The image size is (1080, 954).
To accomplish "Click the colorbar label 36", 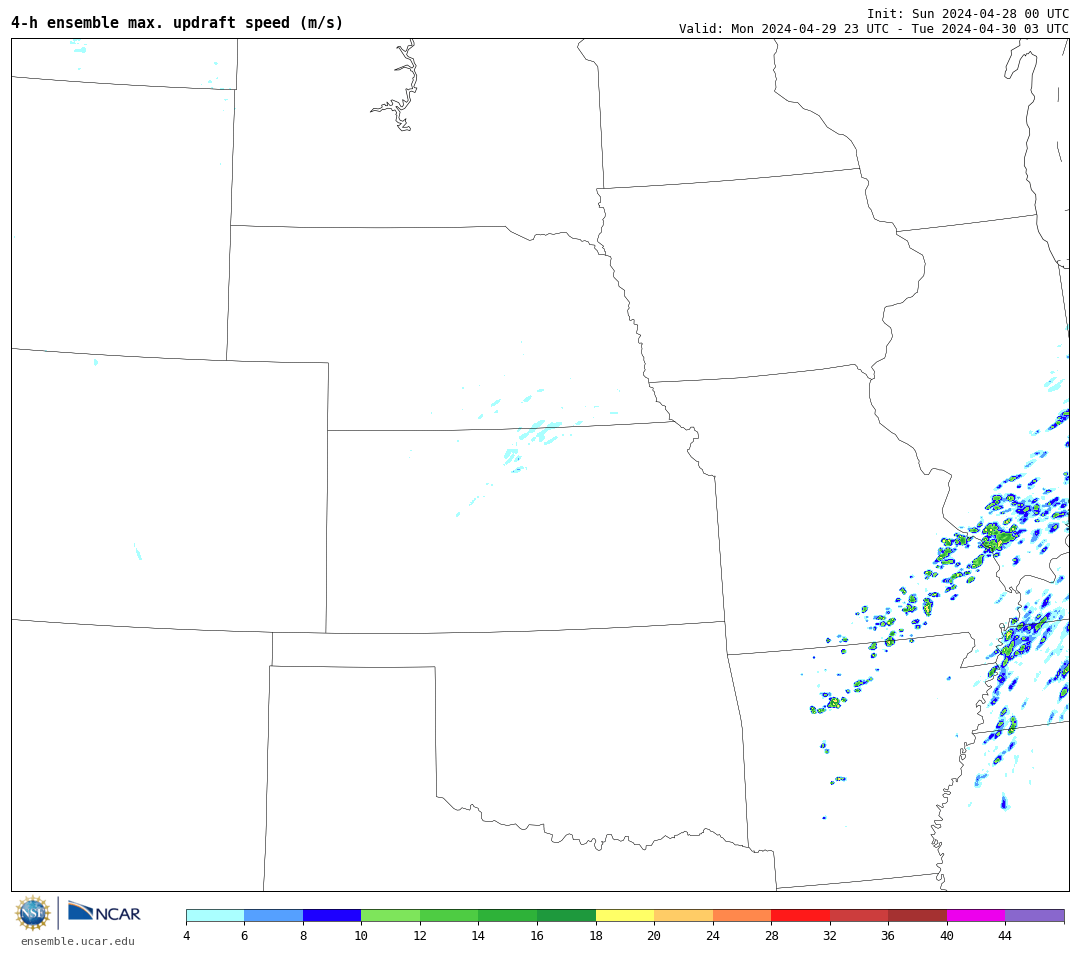I will [x=889, y=936].
